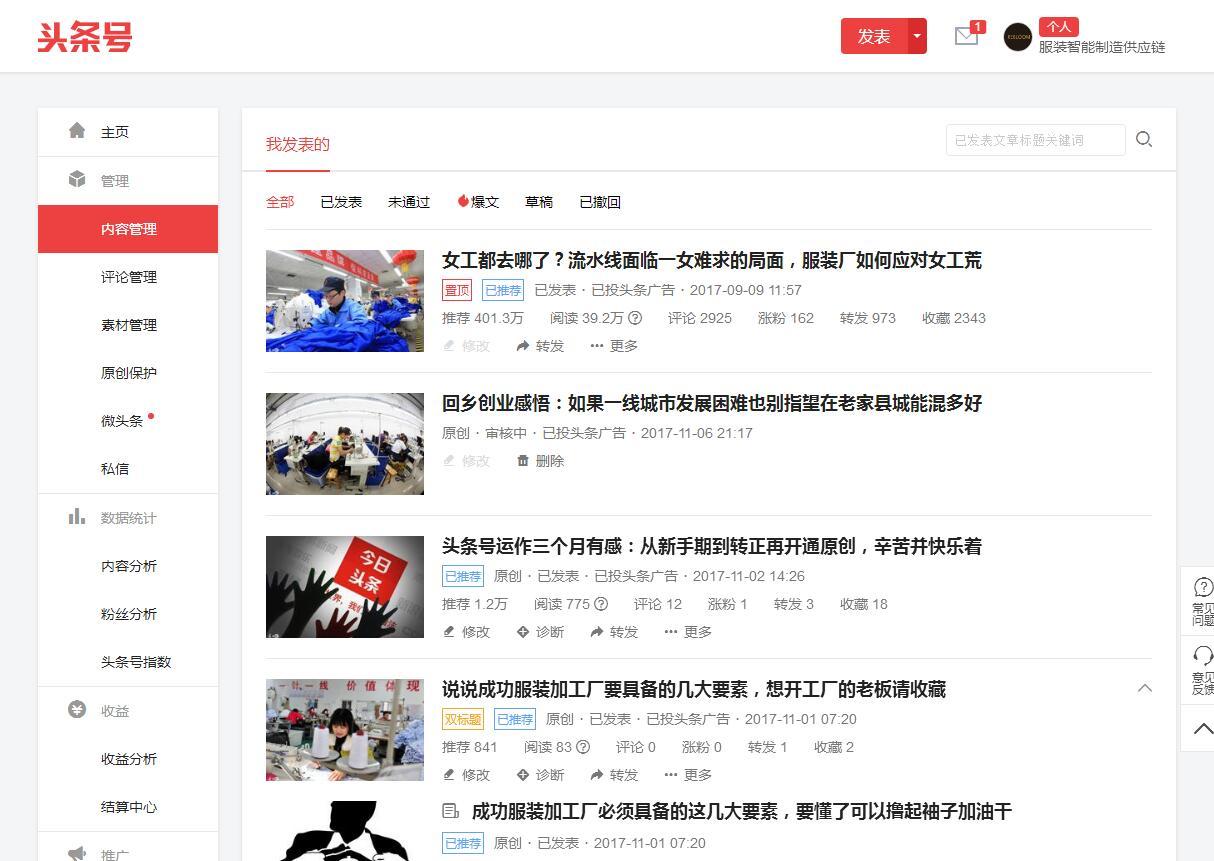This screenshot has width=1214, height=861.
Task: Click the article keyword search input field
Action: coord(1035,139)
